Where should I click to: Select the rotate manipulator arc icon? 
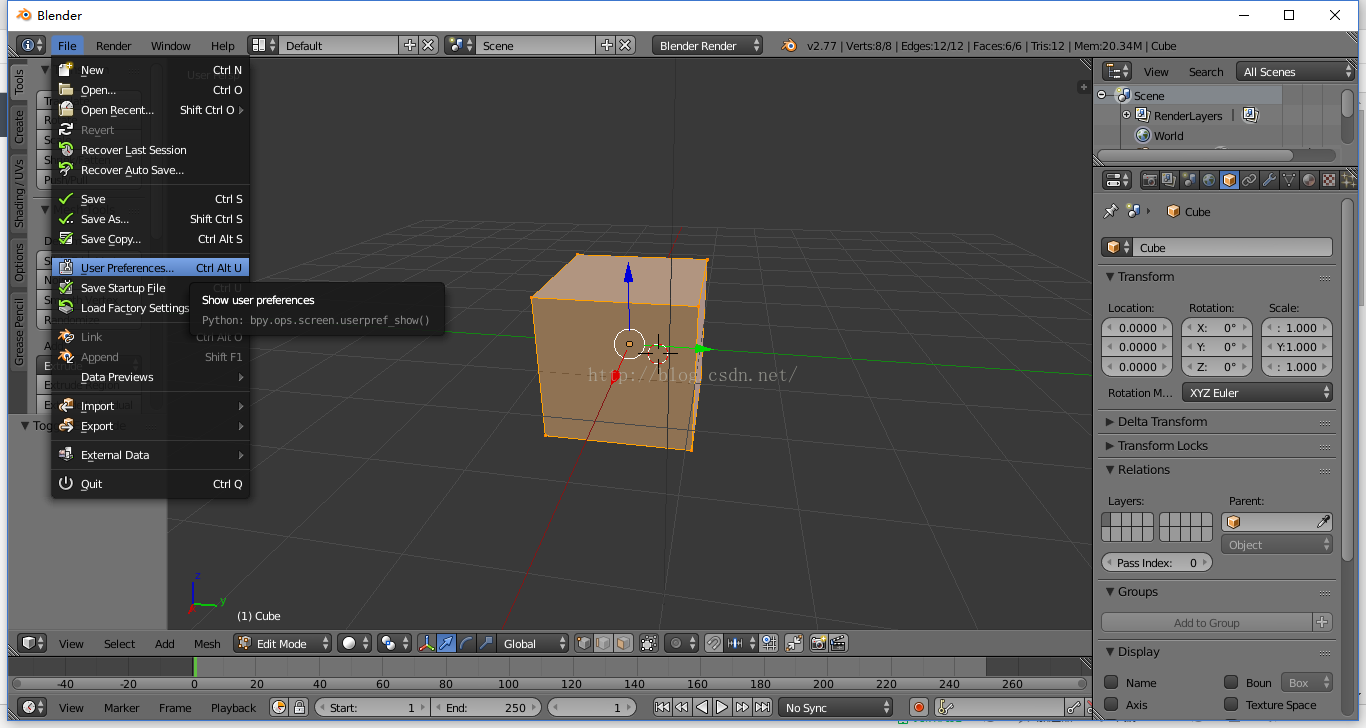point(466,643)
